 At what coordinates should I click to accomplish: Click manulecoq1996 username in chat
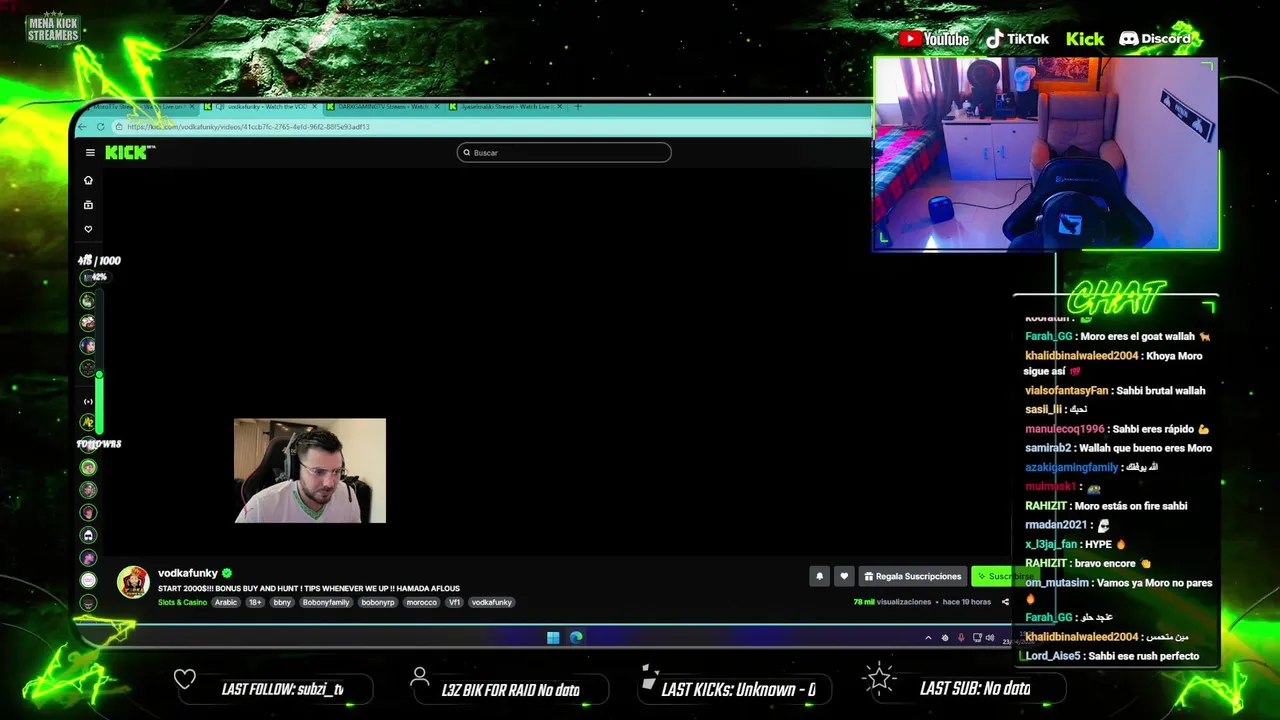[1064, 429]
